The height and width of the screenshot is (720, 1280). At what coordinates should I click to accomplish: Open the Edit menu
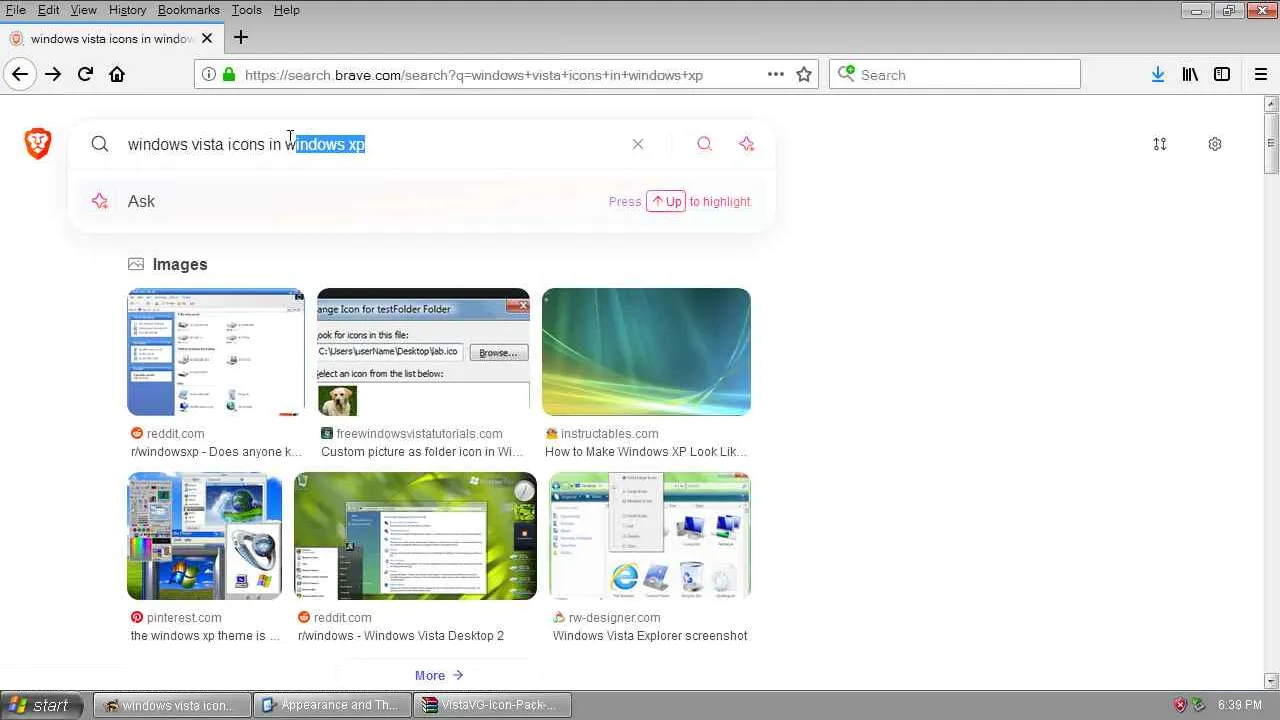[x=48, y=10]
